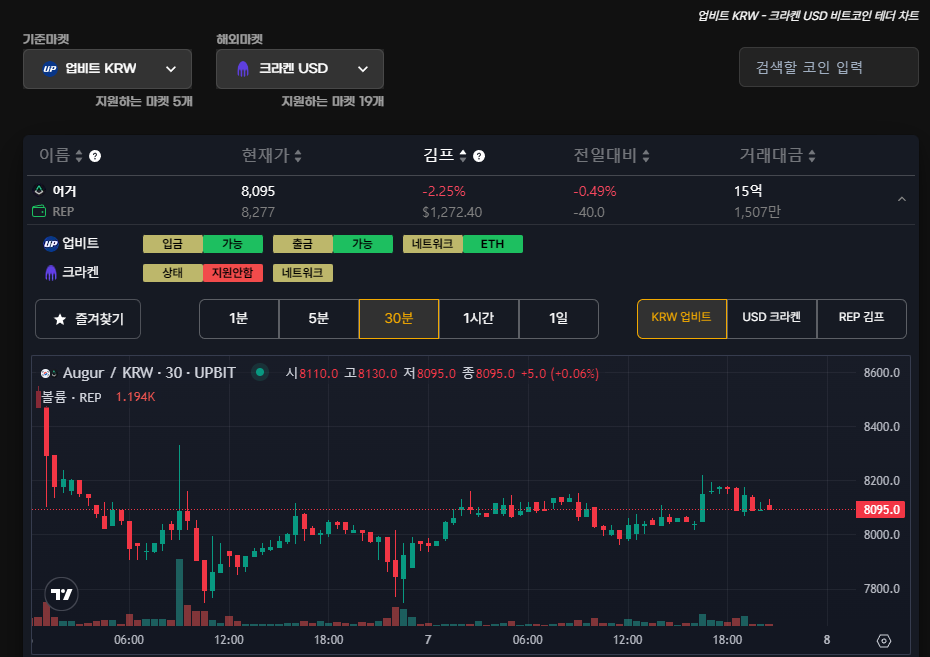Add to favorites with 즐겨찾기 button

[88, 319]
